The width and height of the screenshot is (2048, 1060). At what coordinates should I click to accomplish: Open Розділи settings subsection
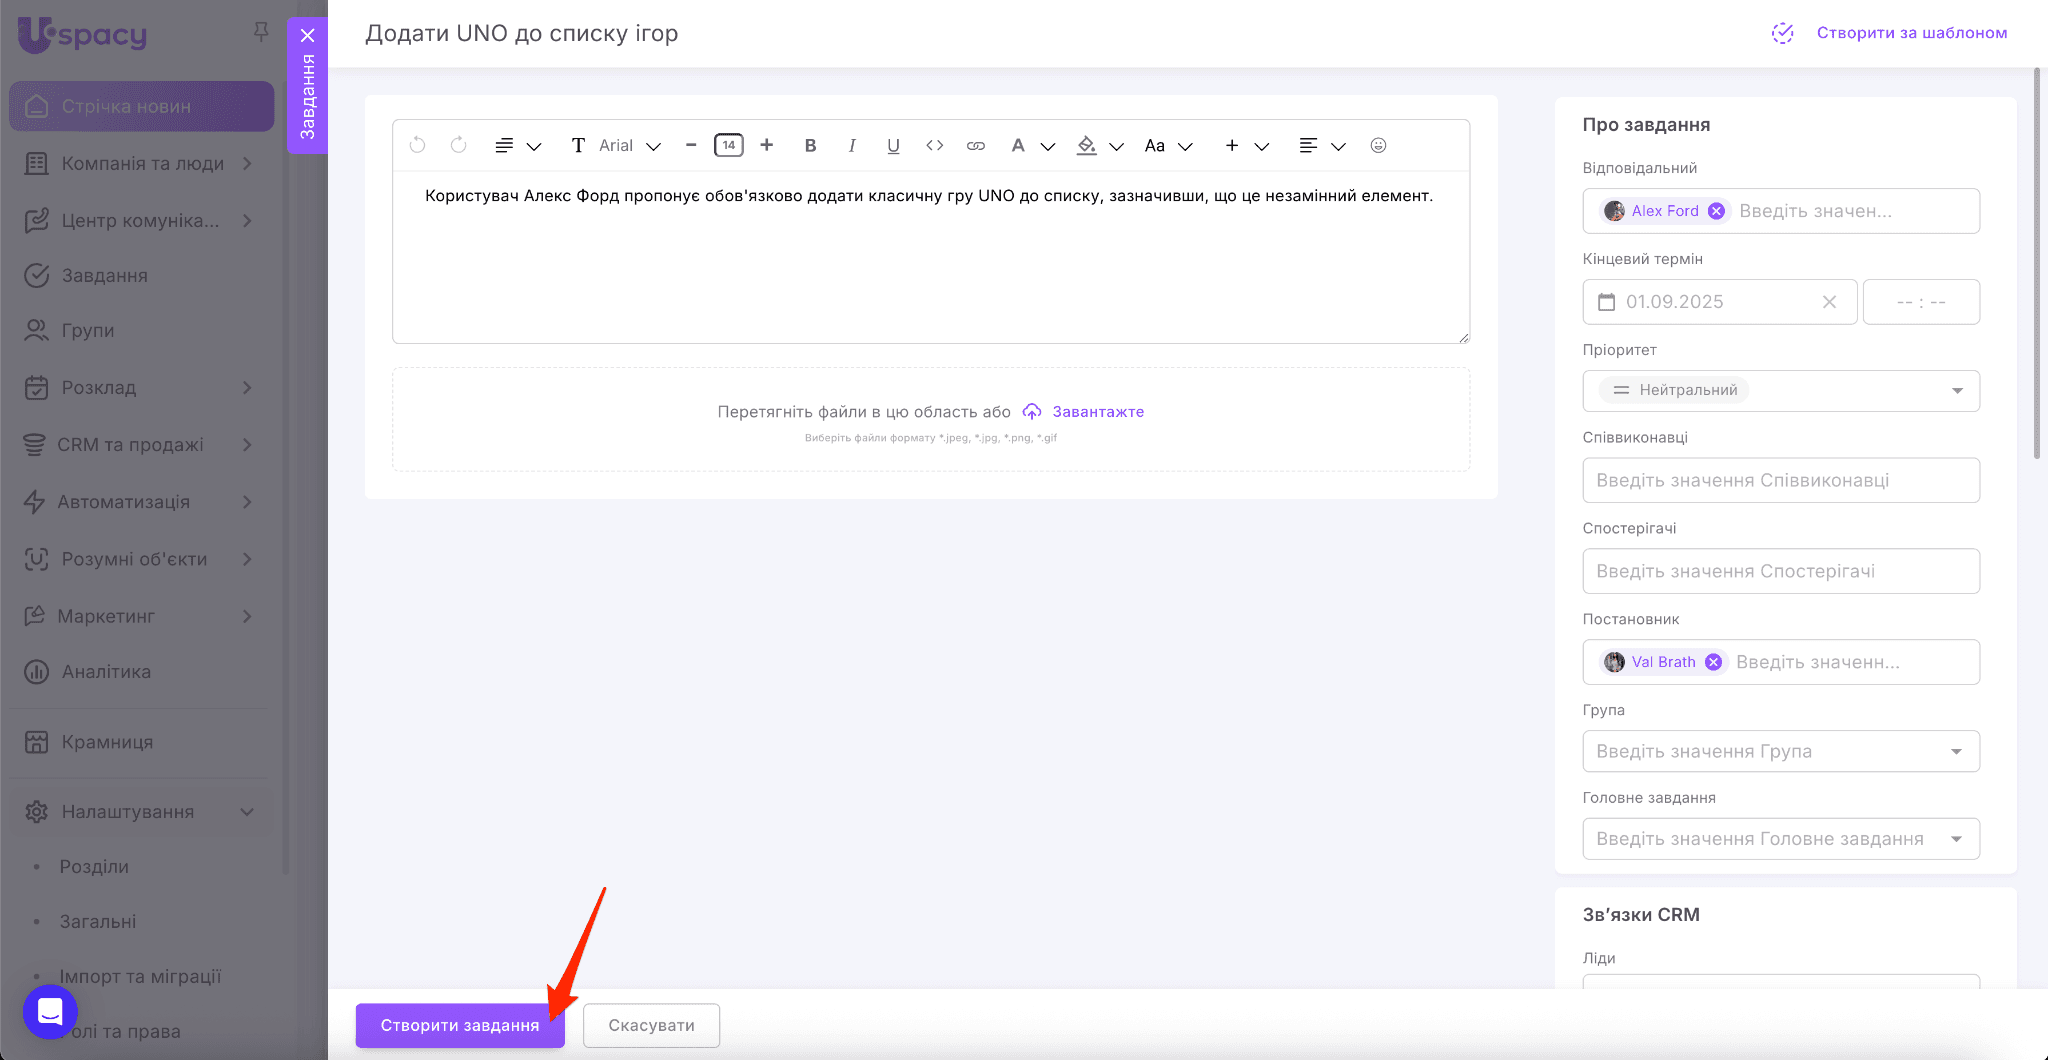click(x=94, y=866)
